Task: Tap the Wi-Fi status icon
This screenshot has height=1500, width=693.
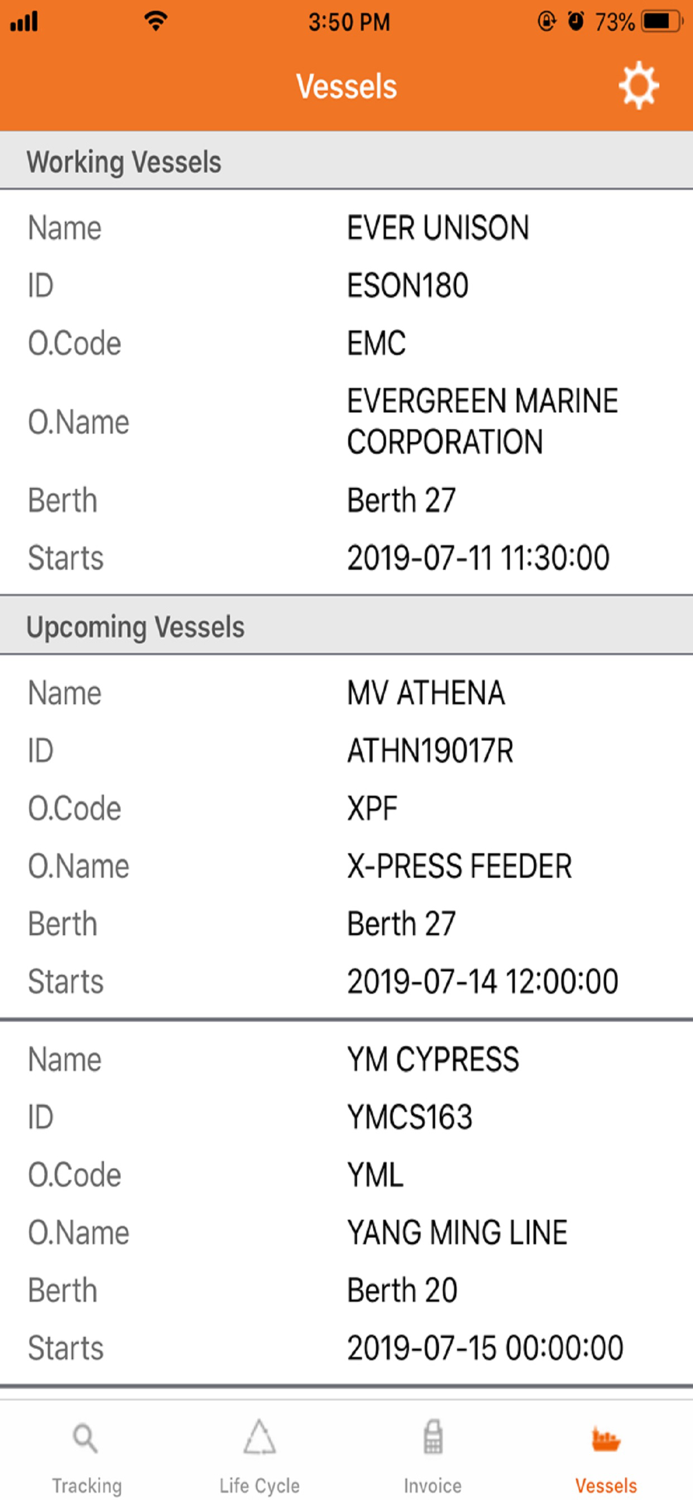Action: (x=155, y=21)
